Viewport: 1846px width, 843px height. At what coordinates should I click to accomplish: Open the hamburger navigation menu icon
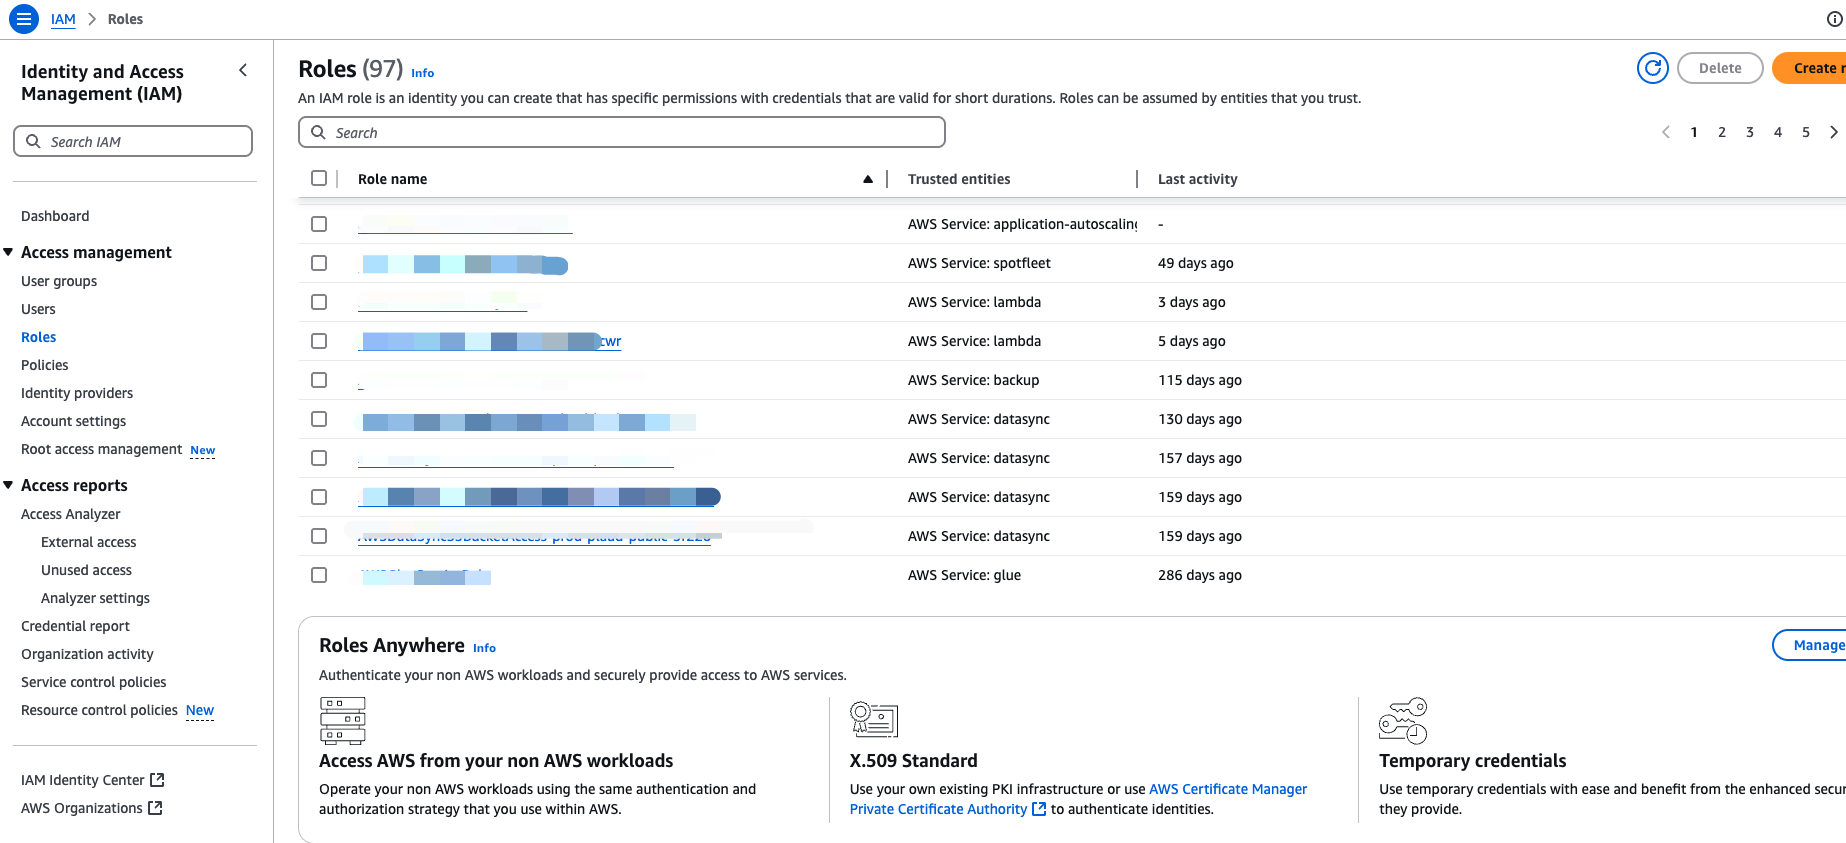coord(24,19)
